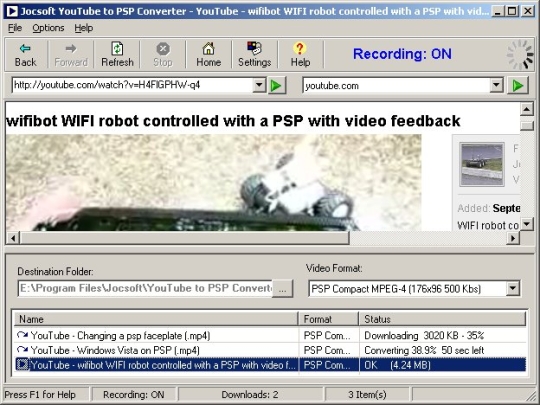Click the URL address input field
Viewport: 540px width, 405px height.
(132, 85)
